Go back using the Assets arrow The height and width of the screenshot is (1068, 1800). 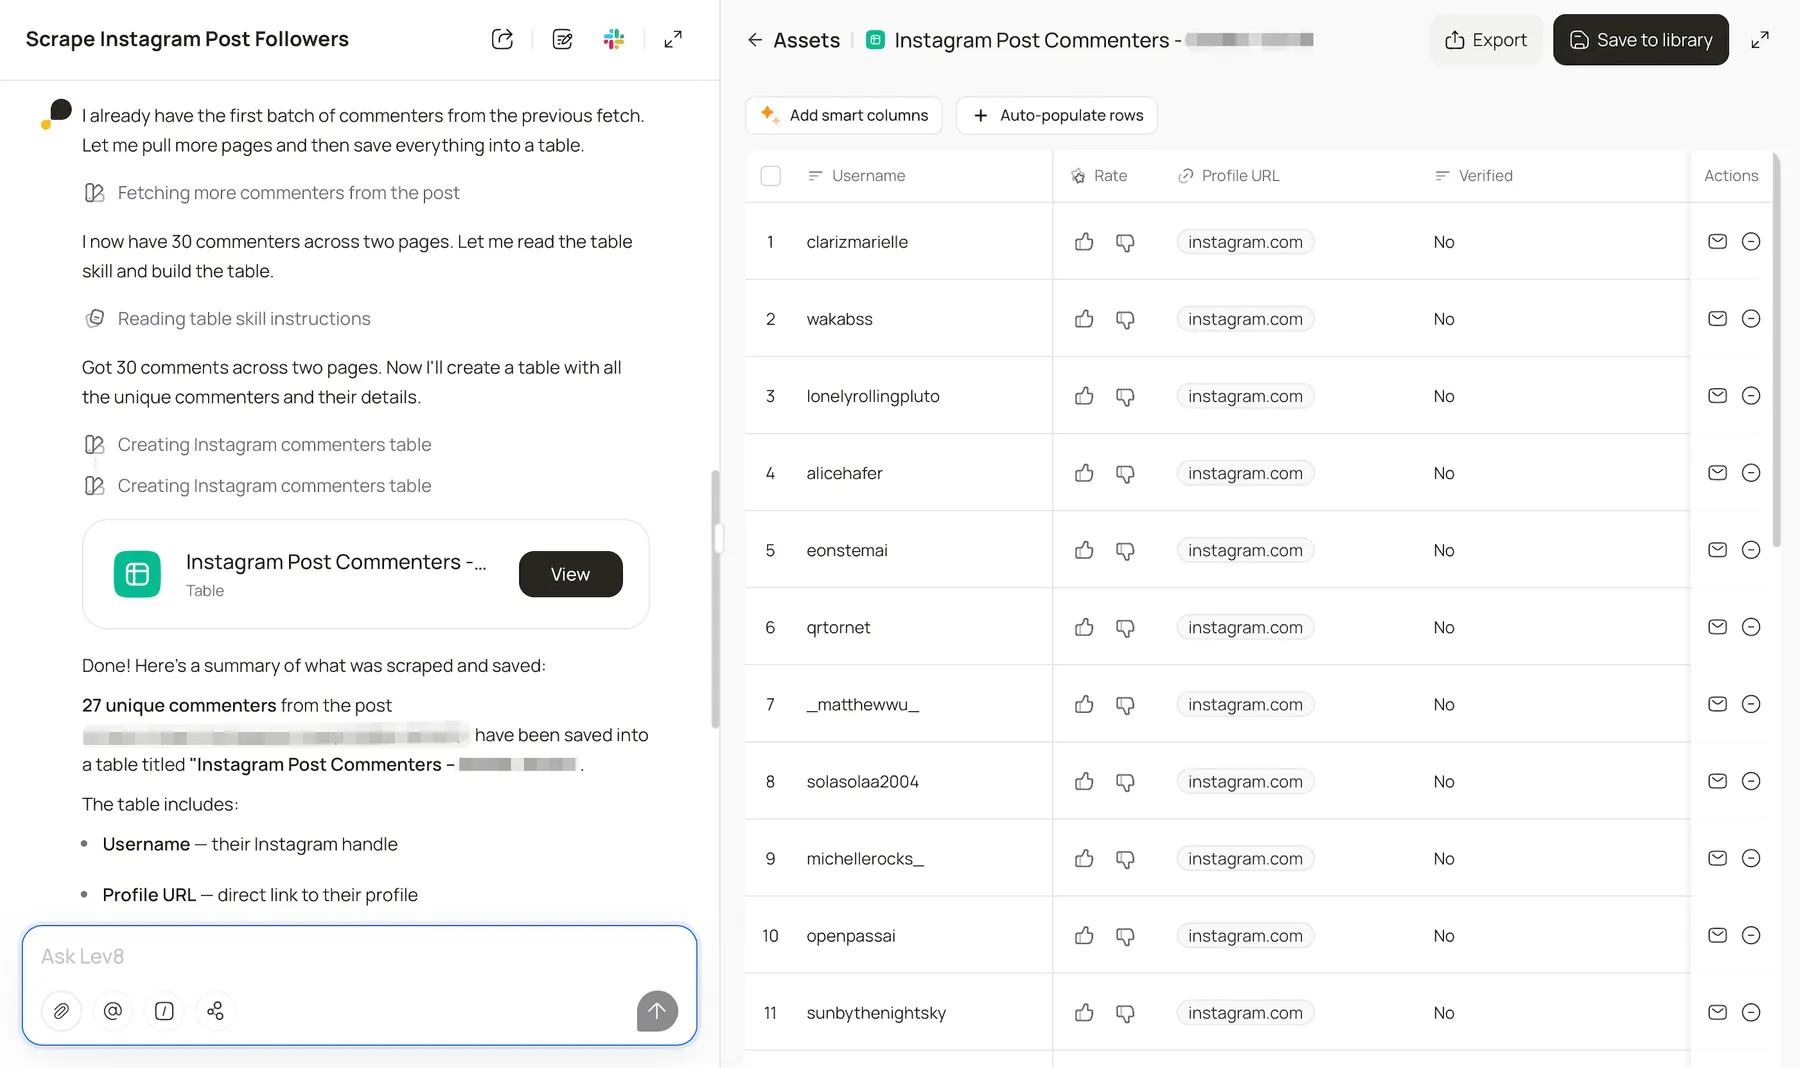pyautogui.click(x=755, y=40)
